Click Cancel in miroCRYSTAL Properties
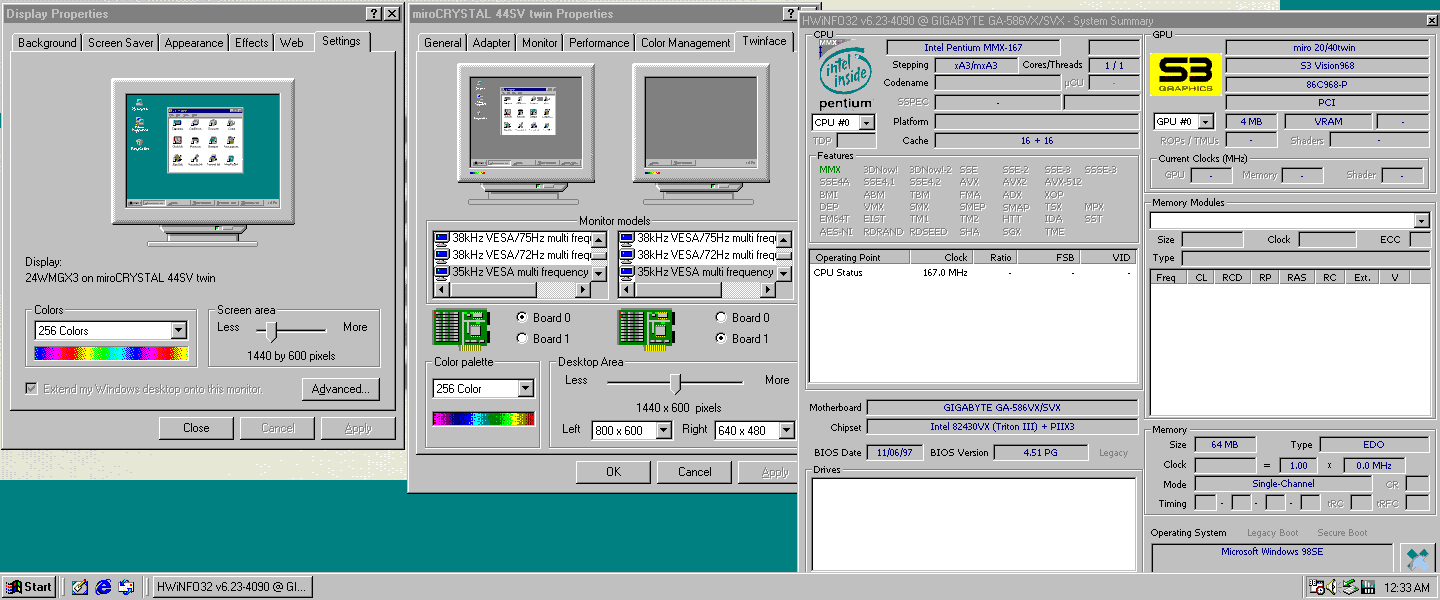 coord(695,472)
